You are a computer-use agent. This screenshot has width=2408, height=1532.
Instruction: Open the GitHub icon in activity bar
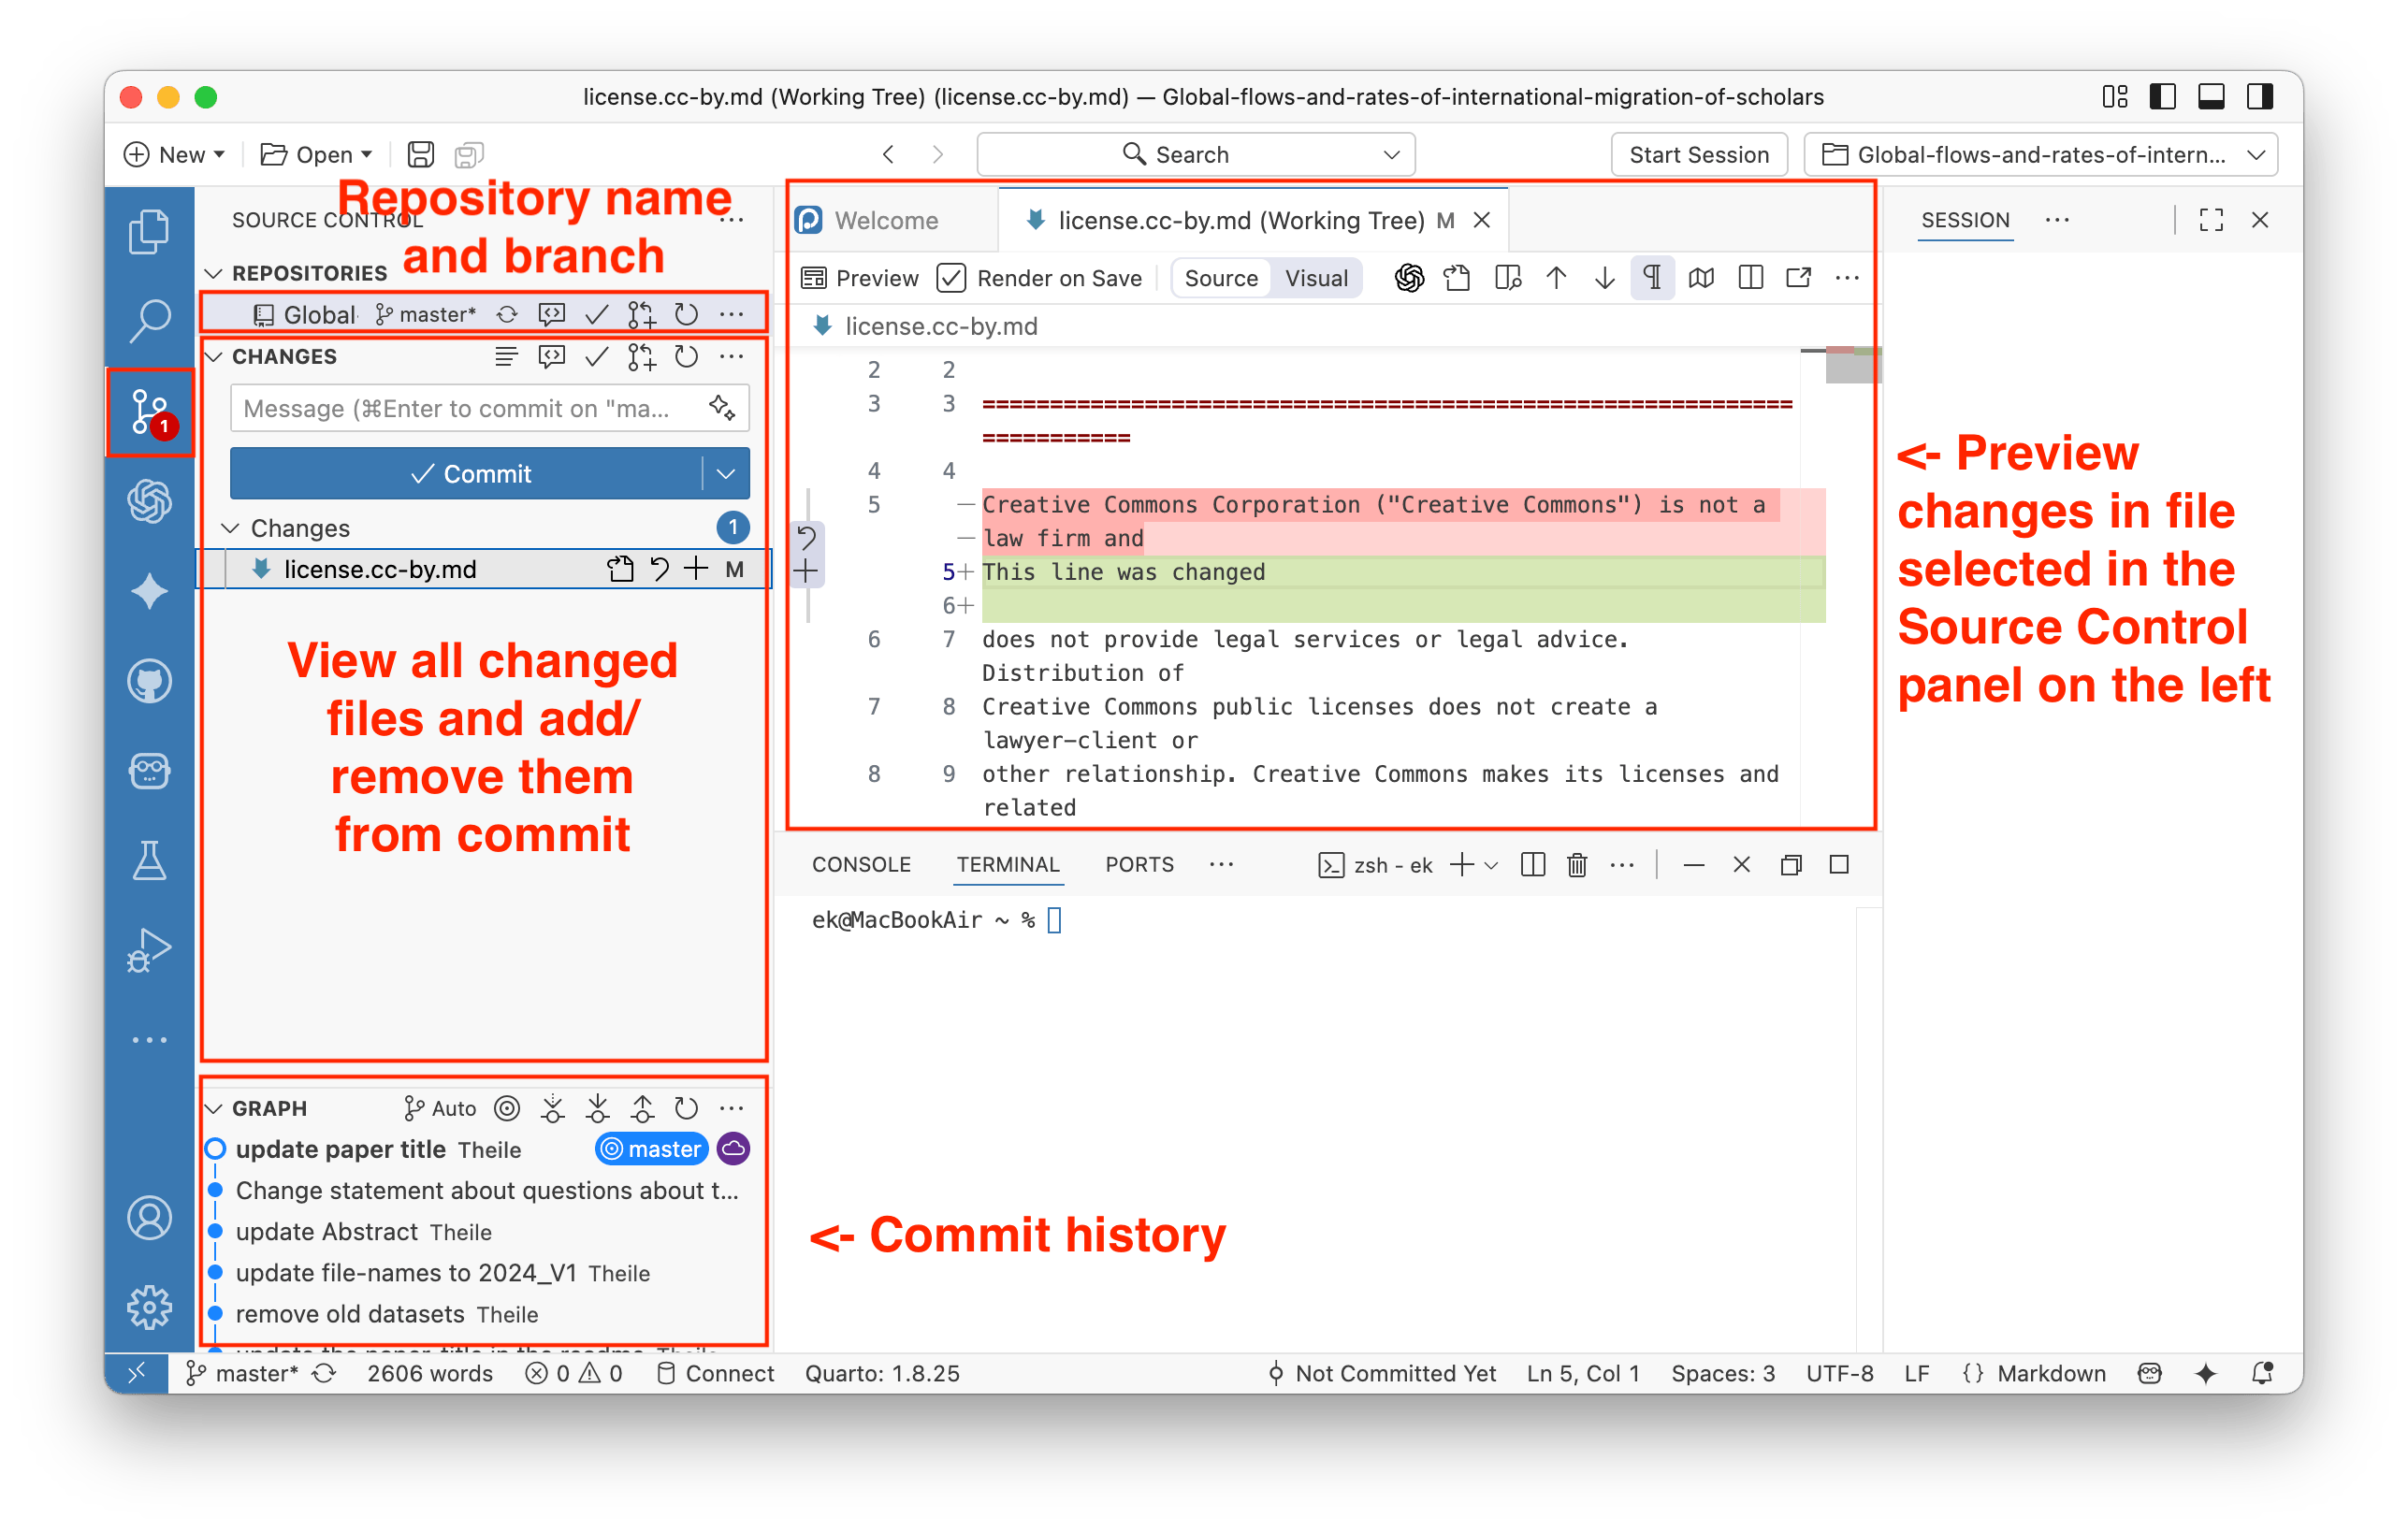(x=150, y=682)
